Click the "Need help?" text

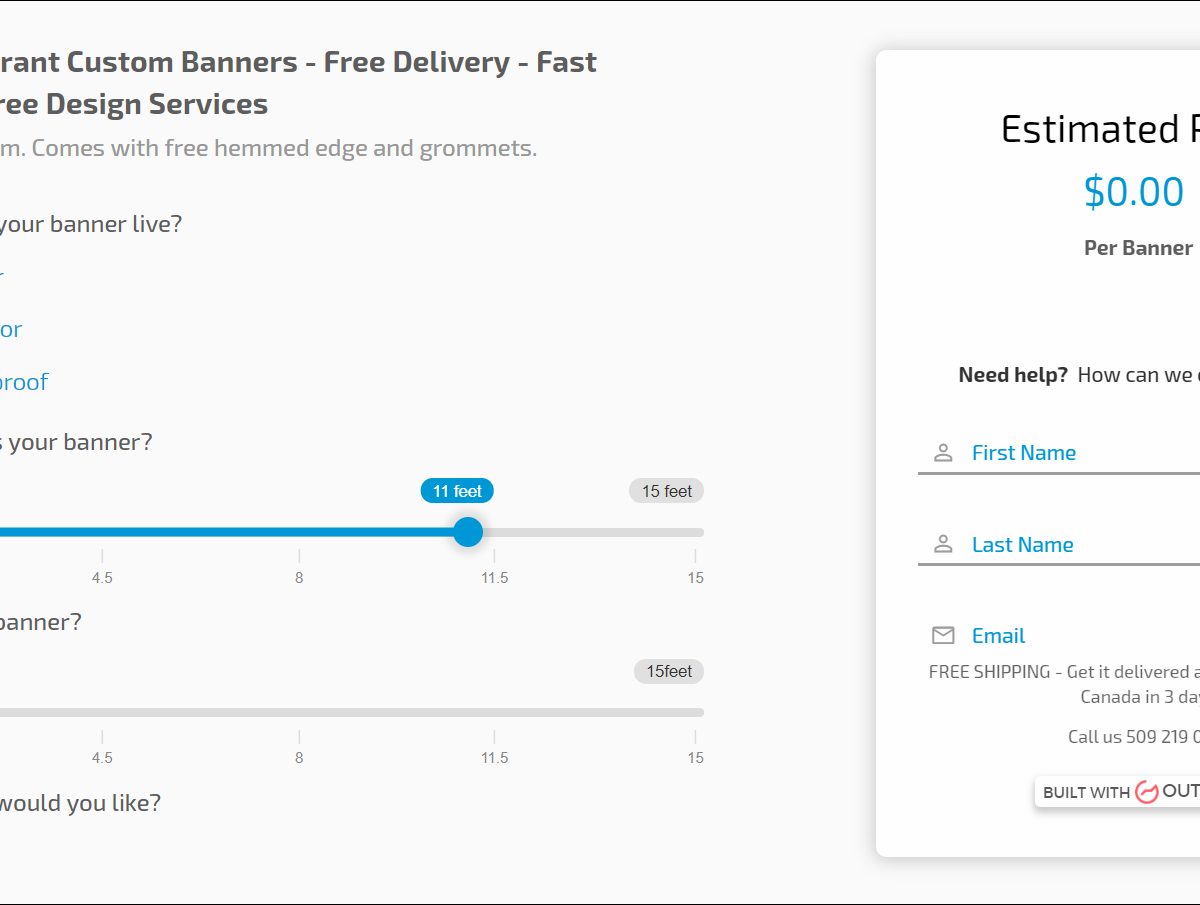click(1013, 375)
